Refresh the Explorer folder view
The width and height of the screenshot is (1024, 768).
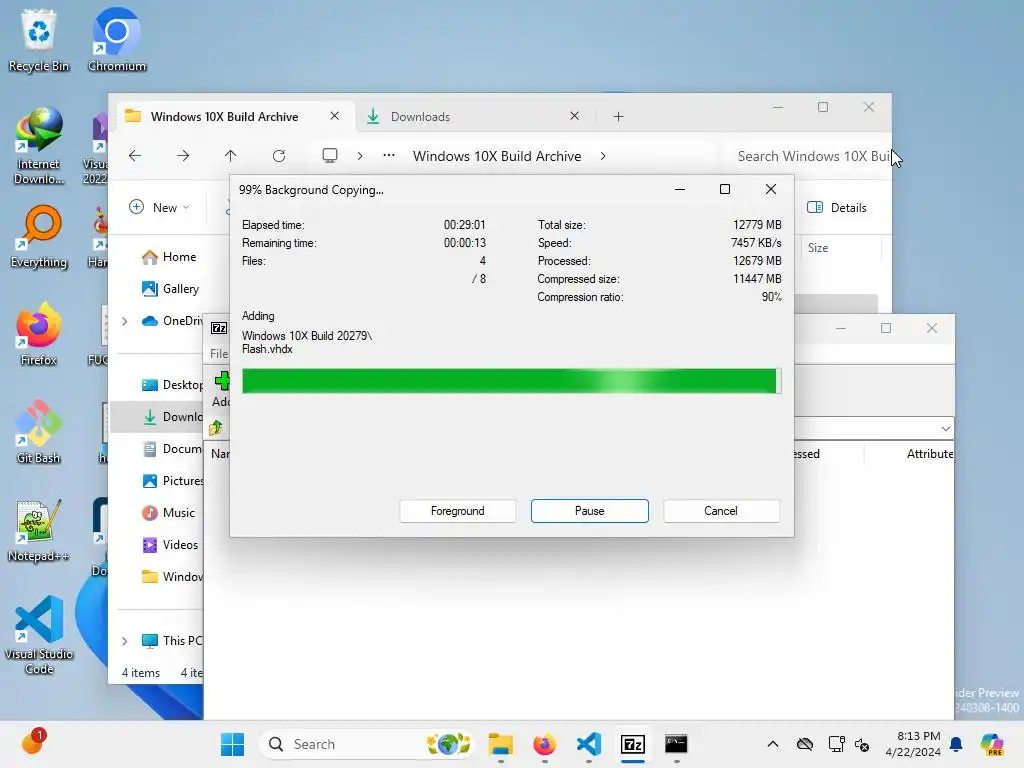279,155
